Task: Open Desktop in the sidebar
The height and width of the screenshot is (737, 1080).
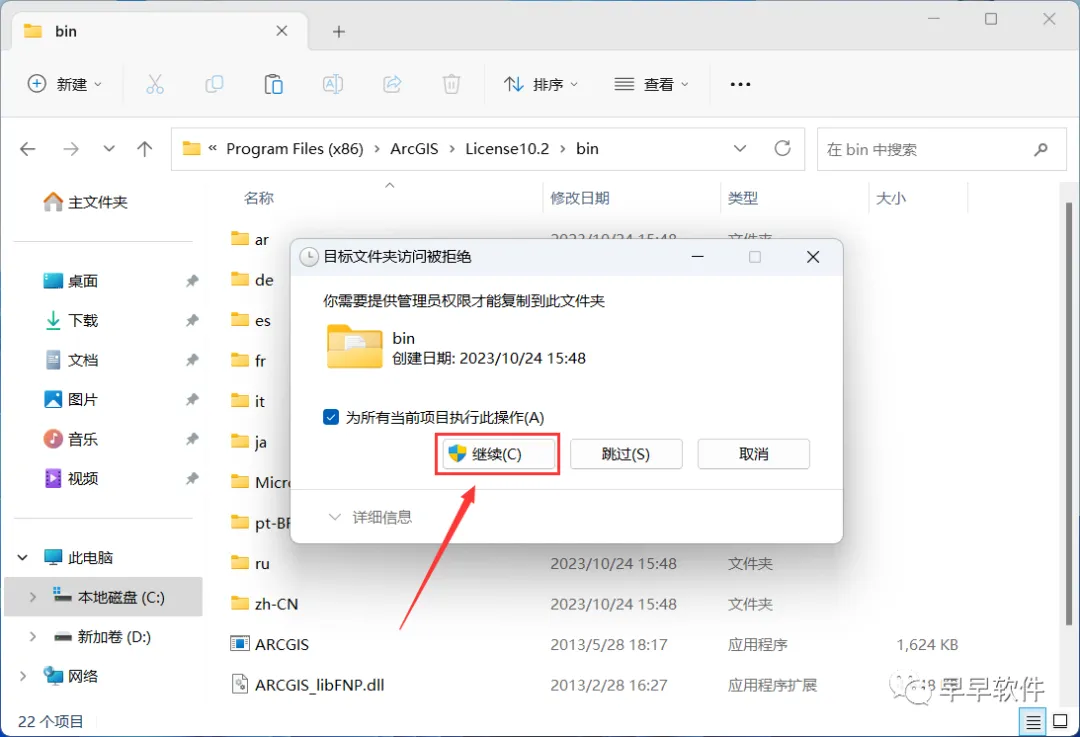Action: tap(71, 281)
